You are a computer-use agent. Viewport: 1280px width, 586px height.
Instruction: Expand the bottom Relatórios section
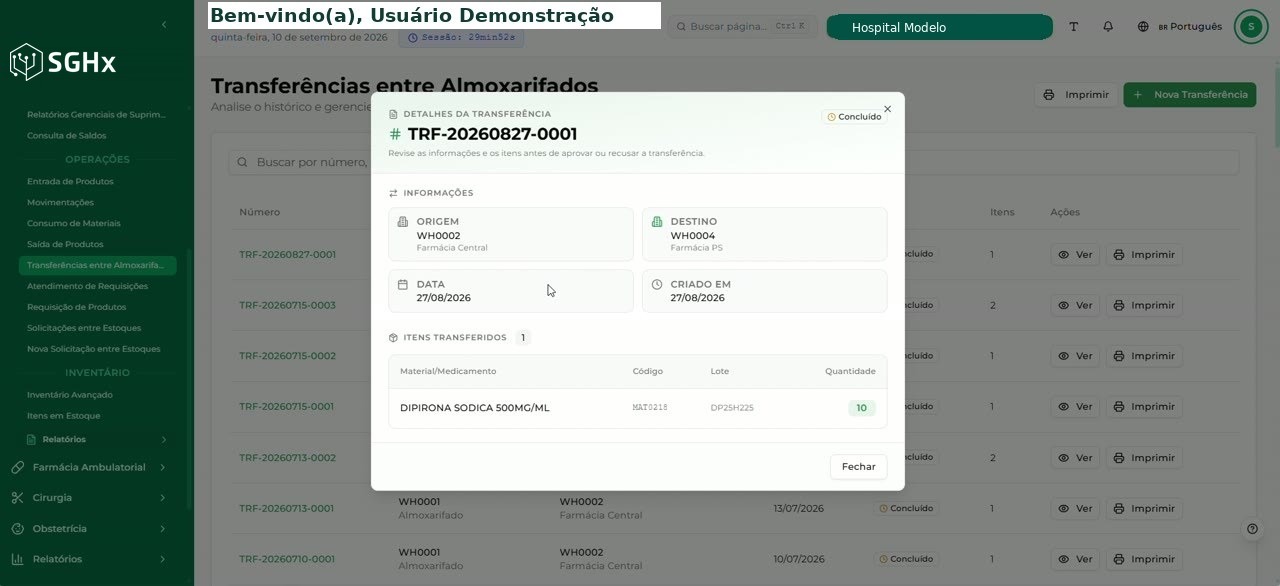(x=89, y=560)
